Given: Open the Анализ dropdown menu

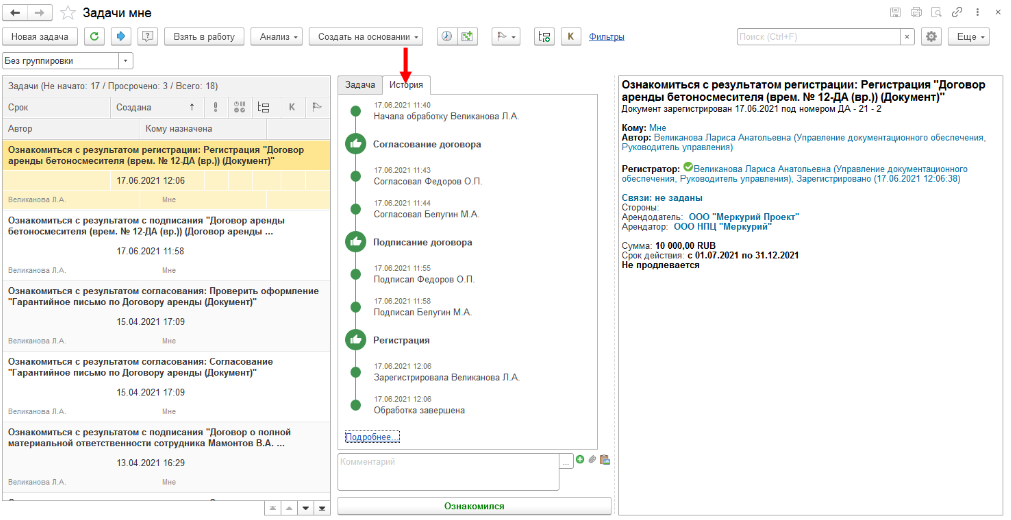Looking at the screenshot, I should 277,37.
